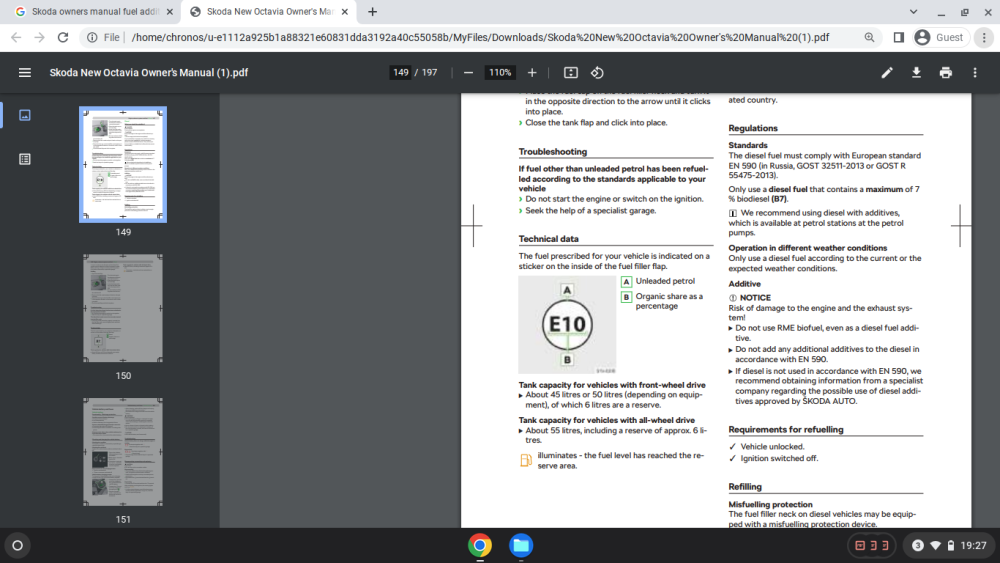Click the Standards subheading

(748, 145)
